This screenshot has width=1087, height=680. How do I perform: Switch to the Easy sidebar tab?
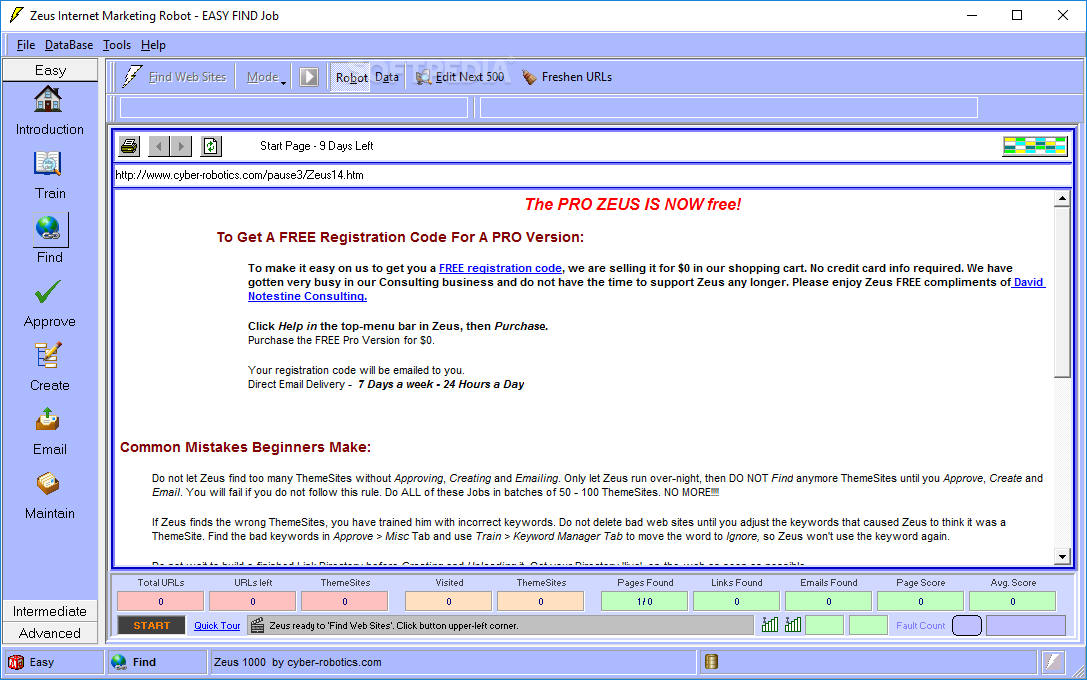[51, 70]
